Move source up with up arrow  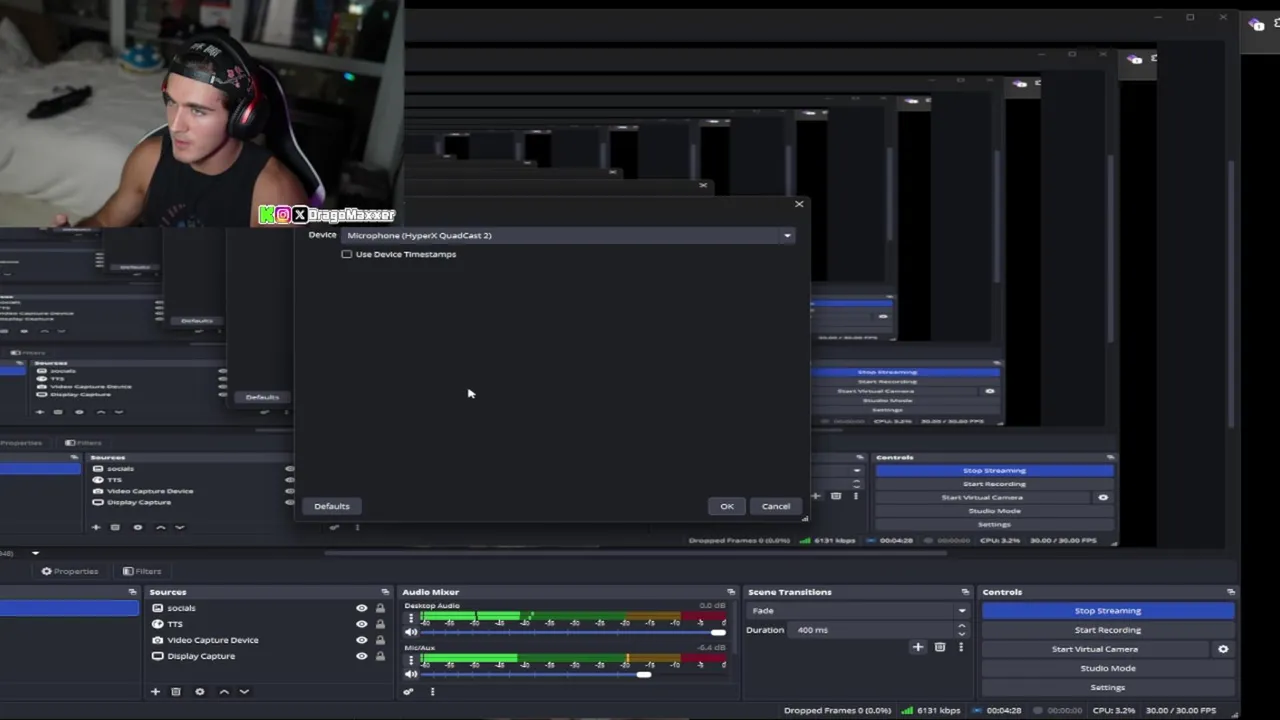(224, 691)
